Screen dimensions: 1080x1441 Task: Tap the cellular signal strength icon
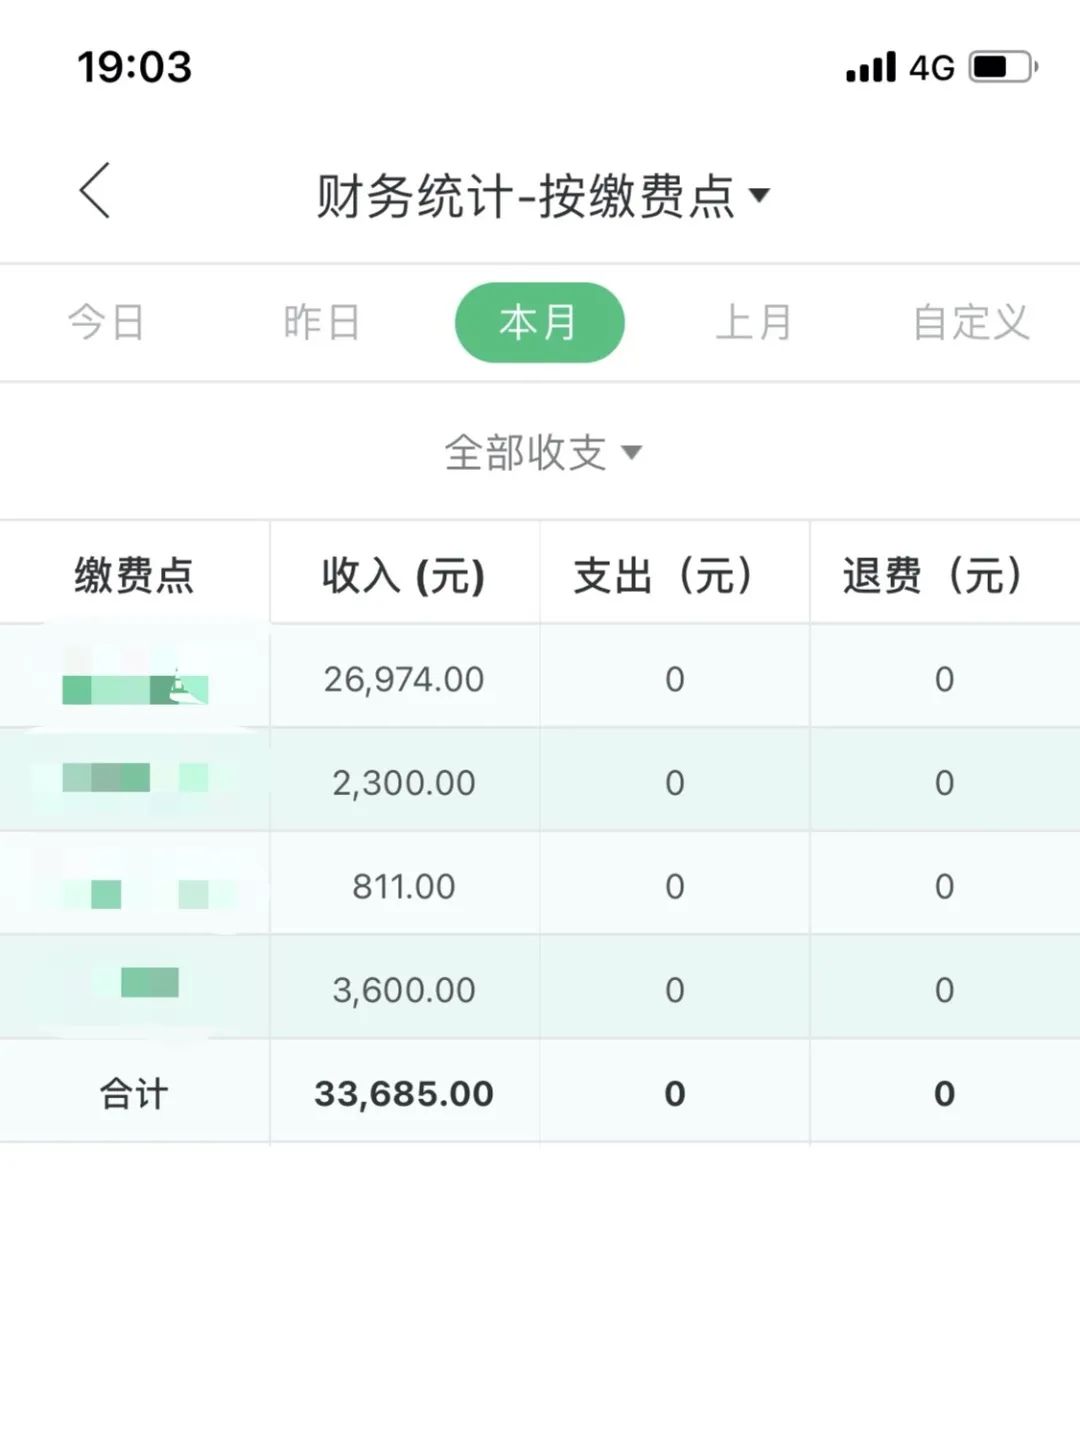(x=871, y=66)
